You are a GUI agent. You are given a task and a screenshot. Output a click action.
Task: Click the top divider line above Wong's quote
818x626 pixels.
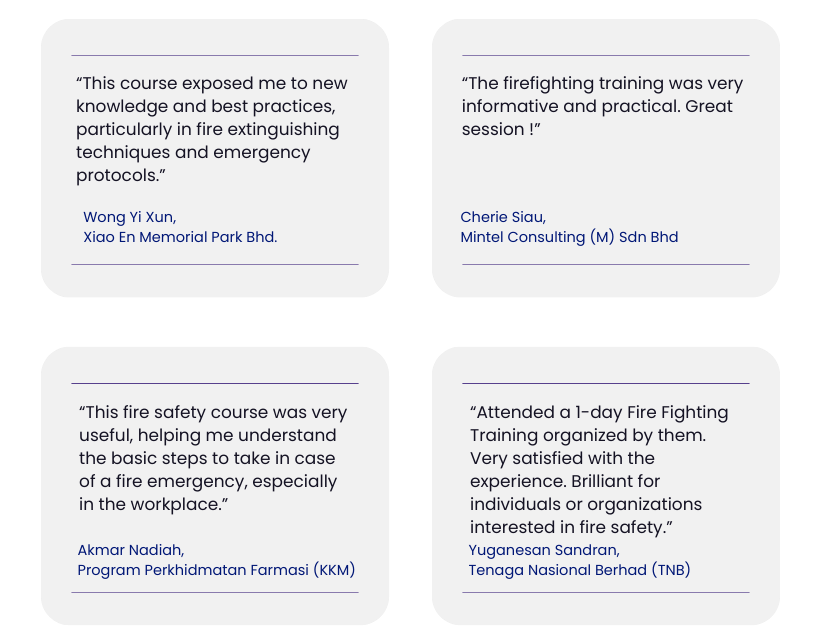coord(215,55)
